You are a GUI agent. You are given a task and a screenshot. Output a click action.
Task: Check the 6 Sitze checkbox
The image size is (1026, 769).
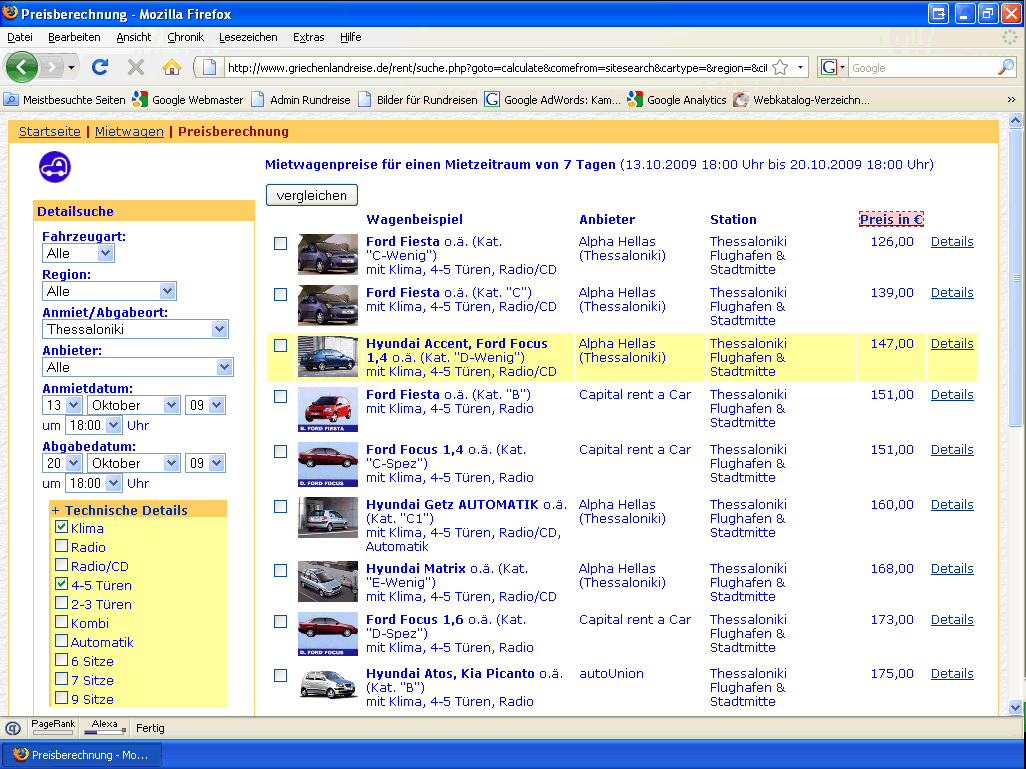(x=62, y=660)
